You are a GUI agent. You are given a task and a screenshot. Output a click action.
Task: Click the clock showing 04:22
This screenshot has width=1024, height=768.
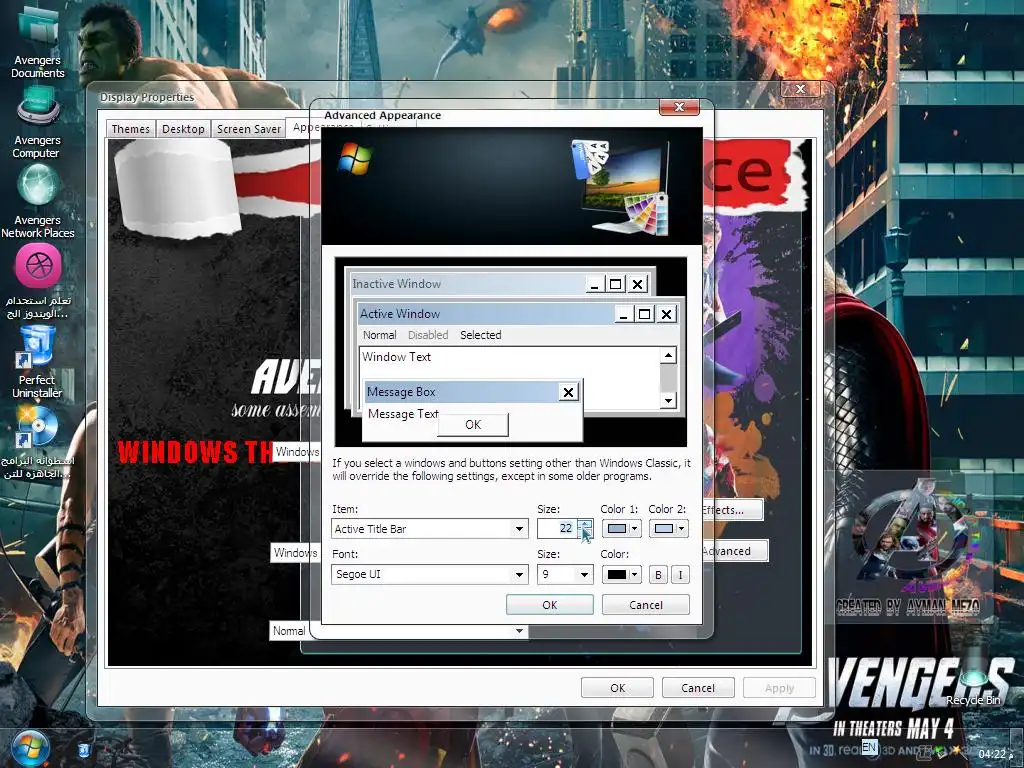[x=991, y=754]
